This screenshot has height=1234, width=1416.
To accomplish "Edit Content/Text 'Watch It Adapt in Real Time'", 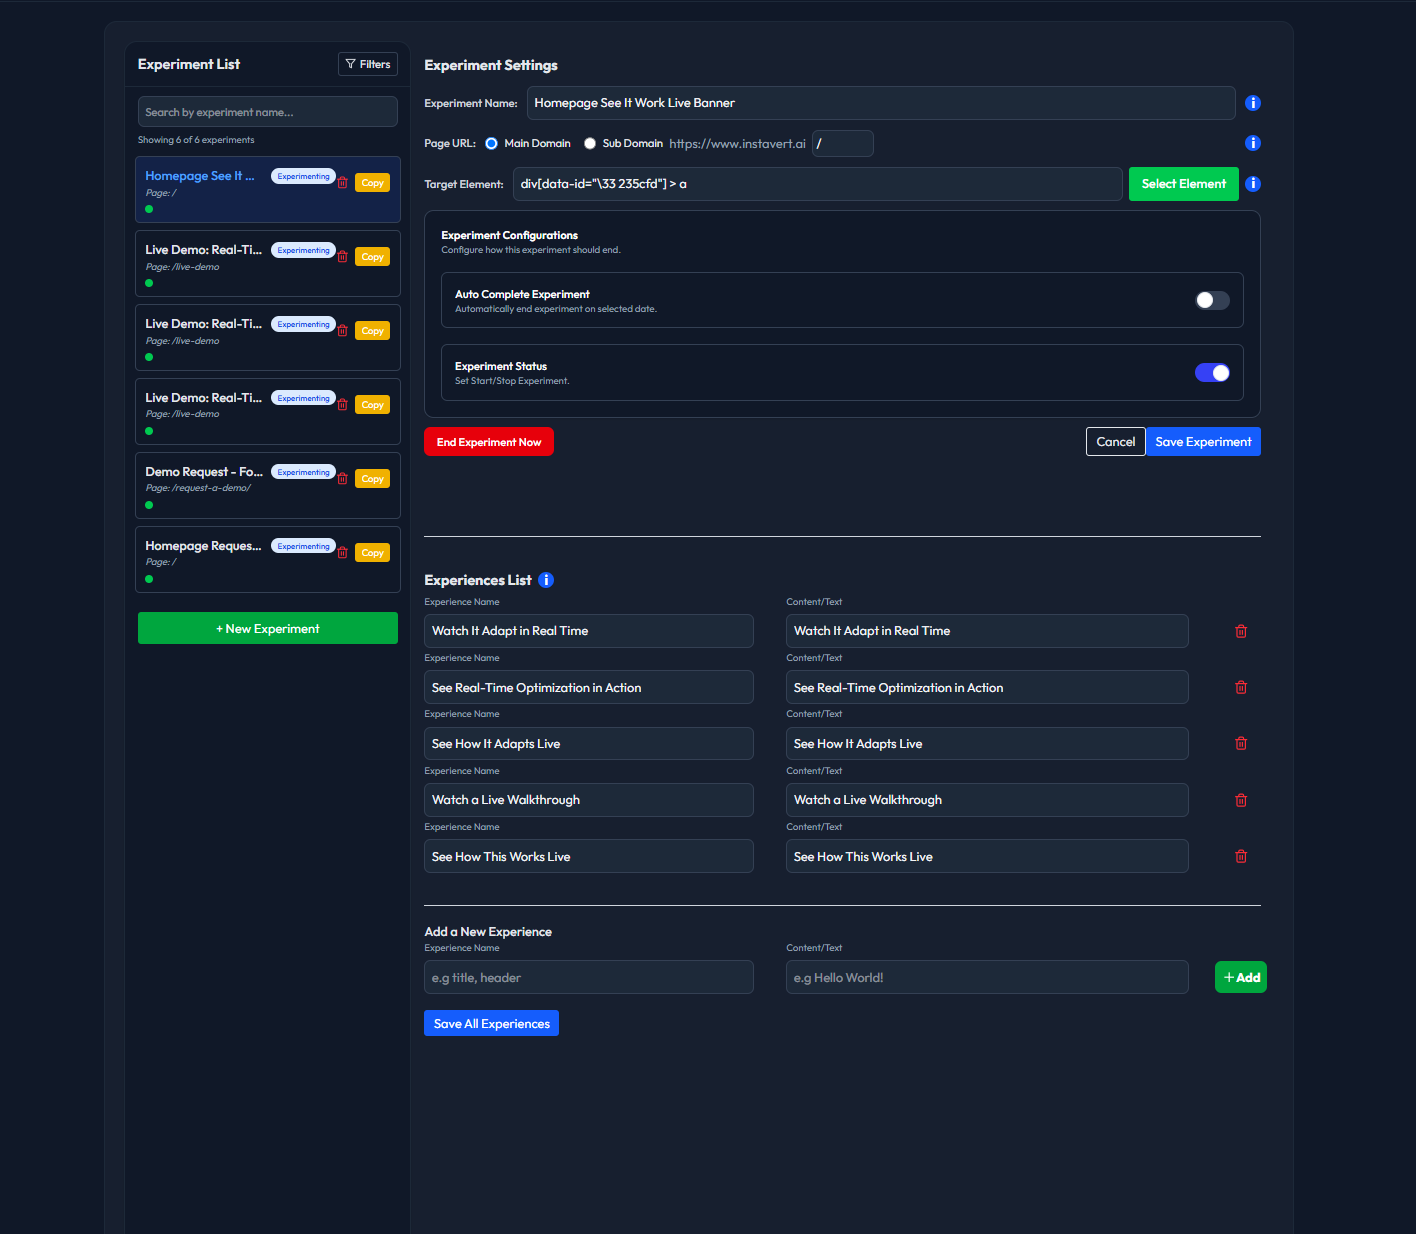I will (987, 631).
